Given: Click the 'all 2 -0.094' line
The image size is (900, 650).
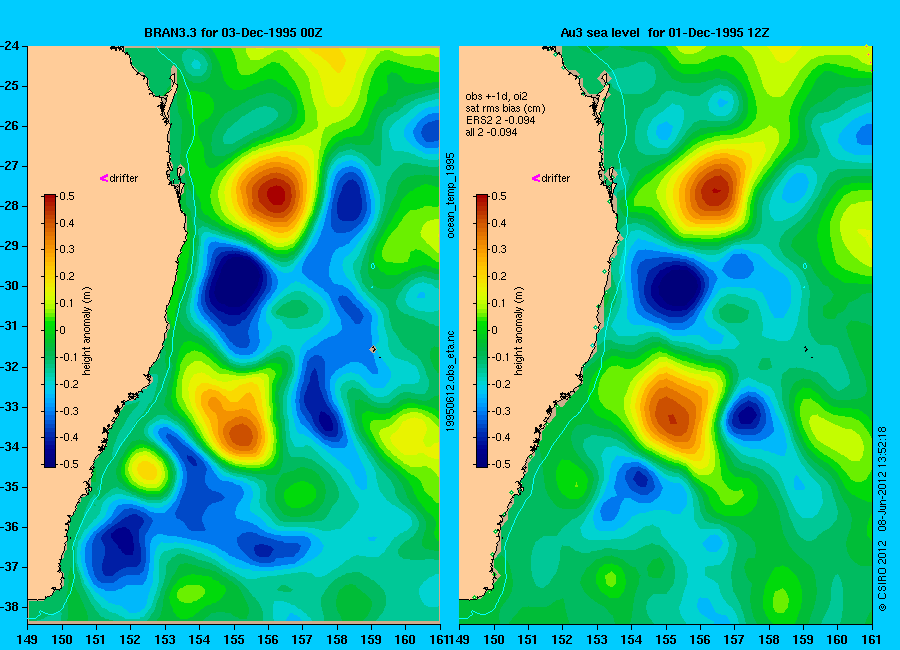Looking at the screenshot, I should point(491,132).
